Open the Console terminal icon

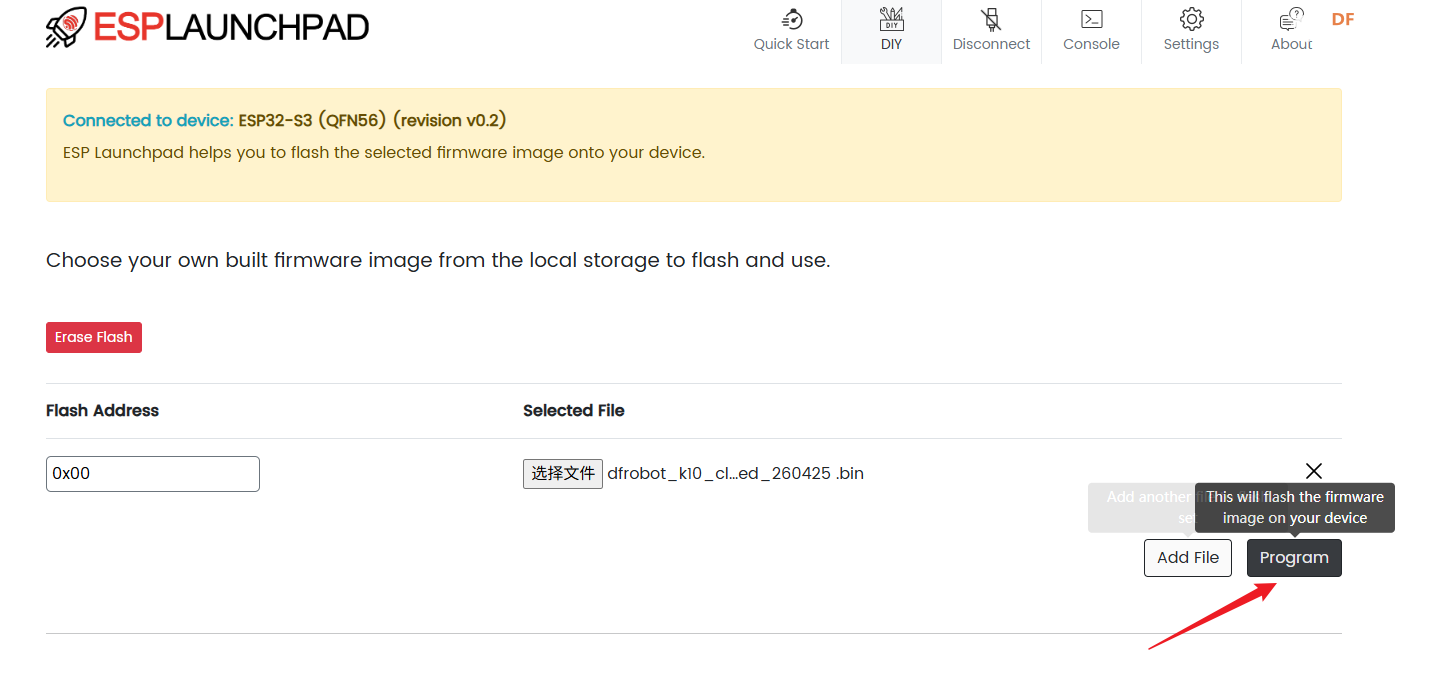tap(1091, 19)
